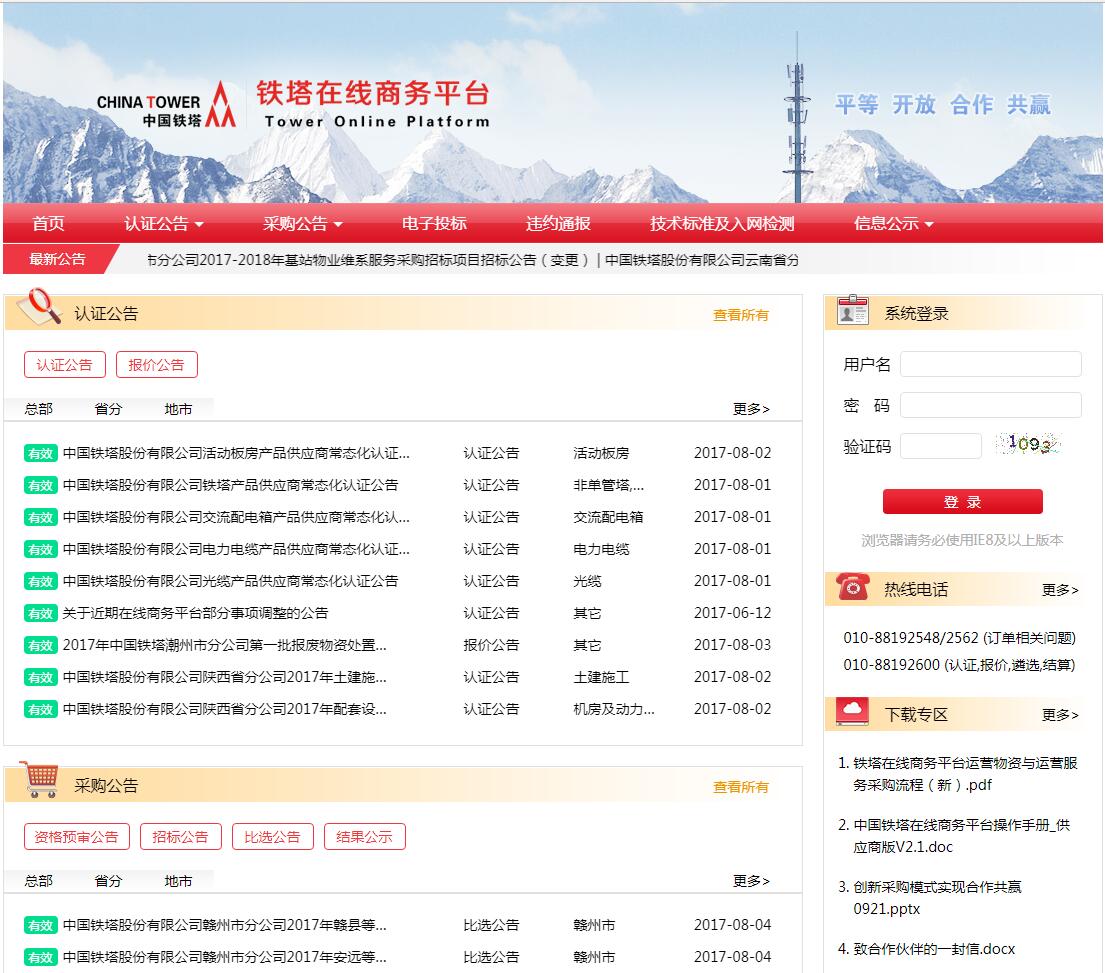This screenshot has height=973, width=1105.
Task: Click 更多> in 采购公告 tab row
Action: [x=751, y=881]
